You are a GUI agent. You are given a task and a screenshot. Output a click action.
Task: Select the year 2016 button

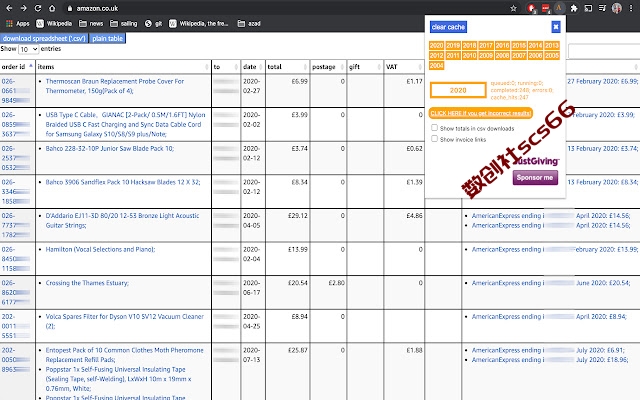[502, 45]
